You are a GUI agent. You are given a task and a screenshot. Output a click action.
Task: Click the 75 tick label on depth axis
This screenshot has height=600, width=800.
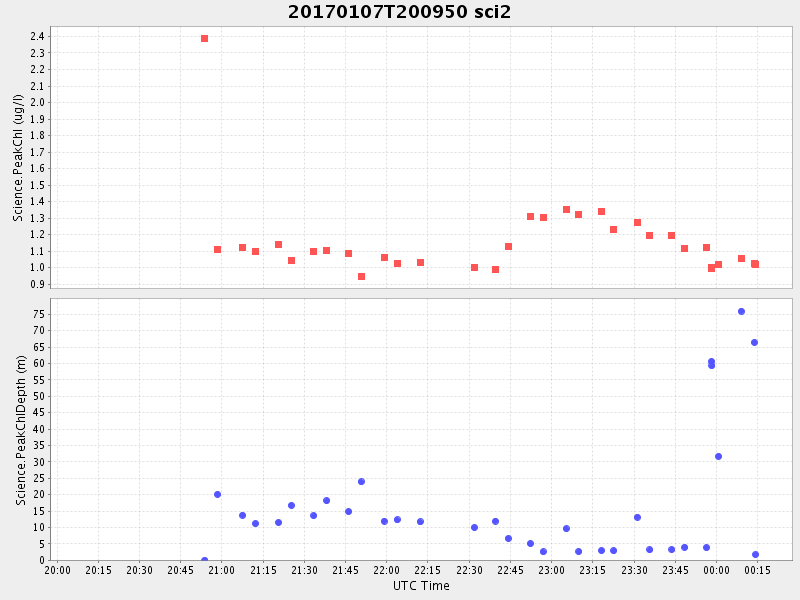(x=38, y=314)
